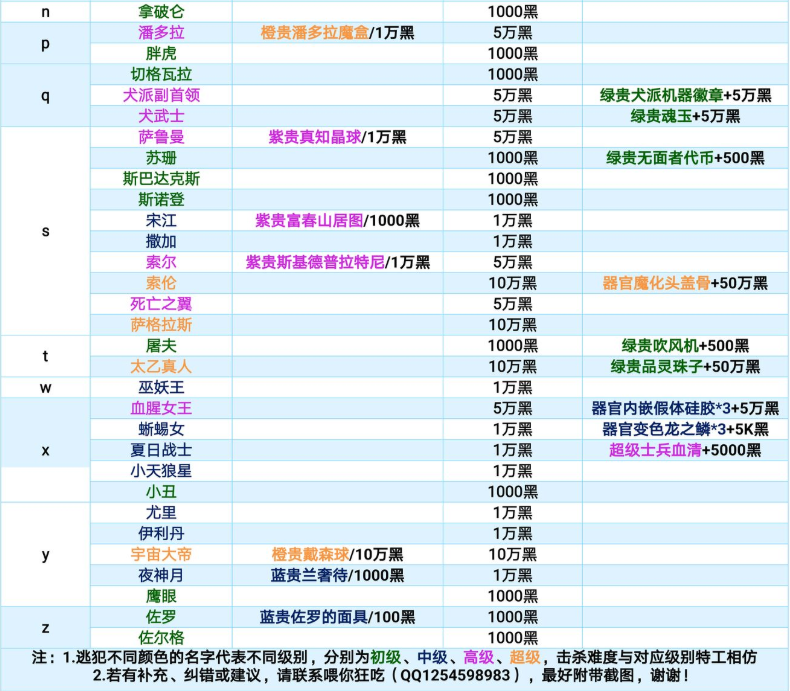Select the 胖虎 cell
Image resolution: width=790 pixels, height=691 pixels.
click(x=161, y=53)
